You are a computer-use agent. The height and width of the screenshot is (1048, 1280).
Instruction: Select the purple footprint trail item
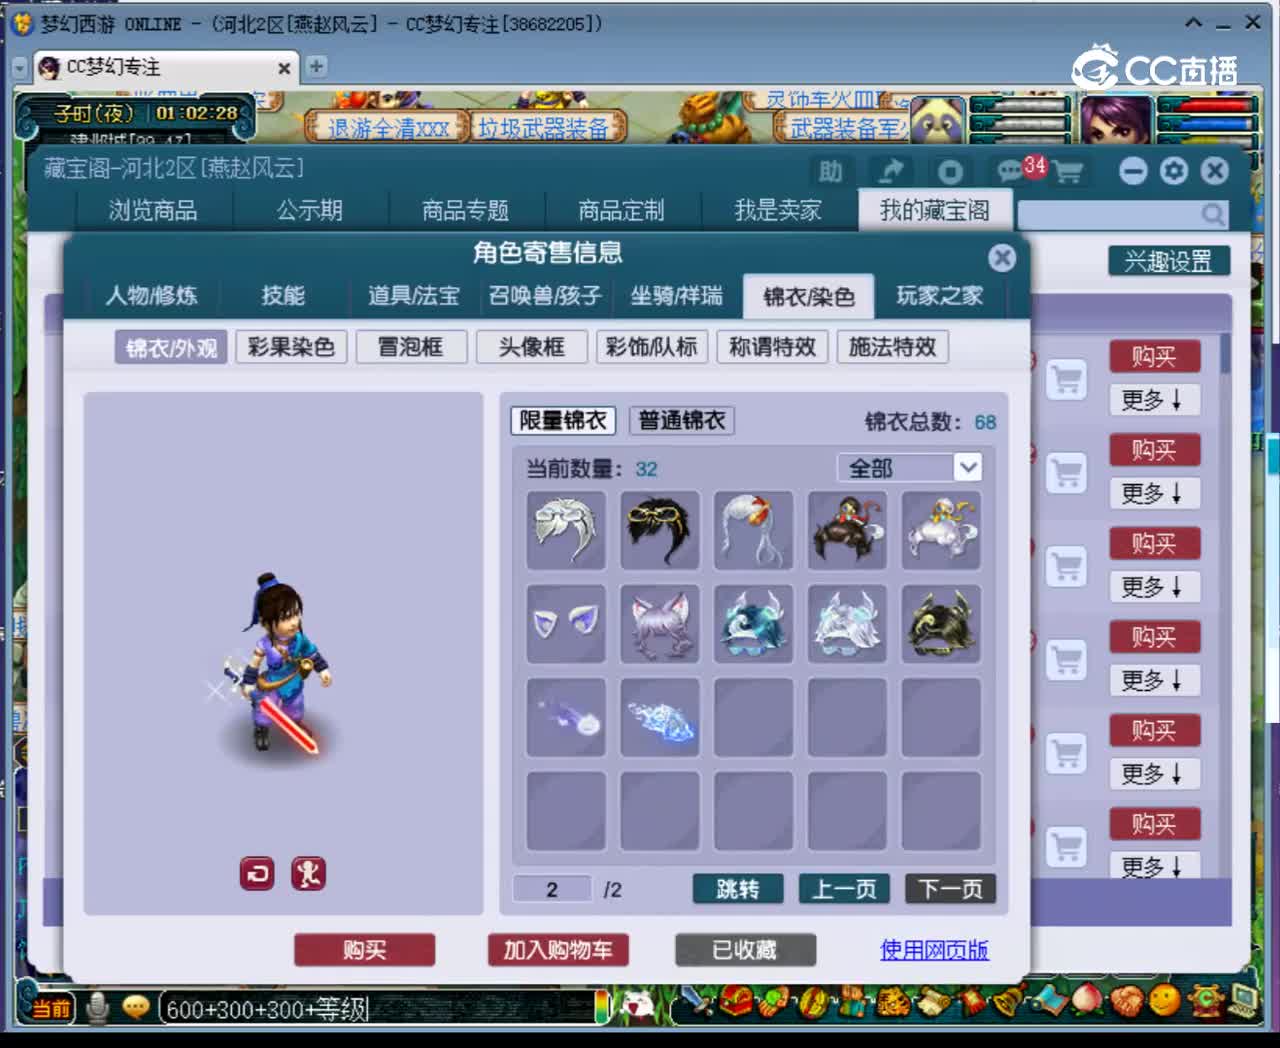click(x=566, y=718)
